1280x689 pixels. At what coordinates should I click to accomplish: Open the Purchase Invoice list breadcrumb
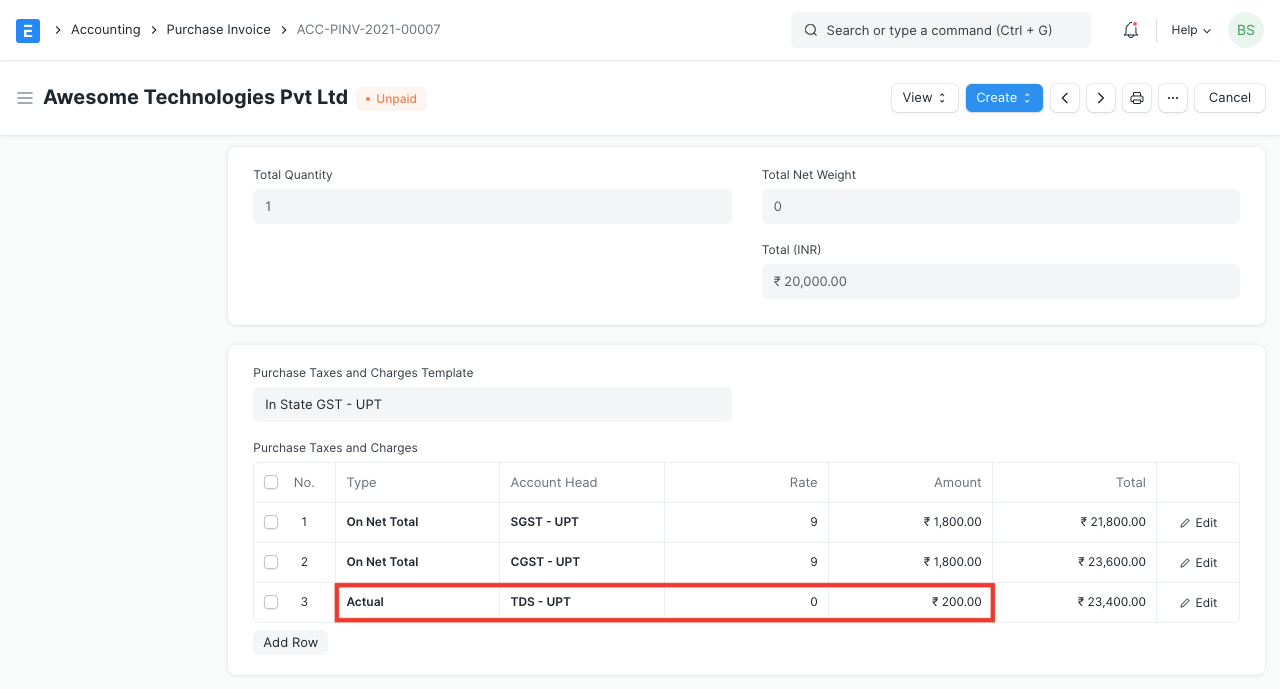click(218, 29)
